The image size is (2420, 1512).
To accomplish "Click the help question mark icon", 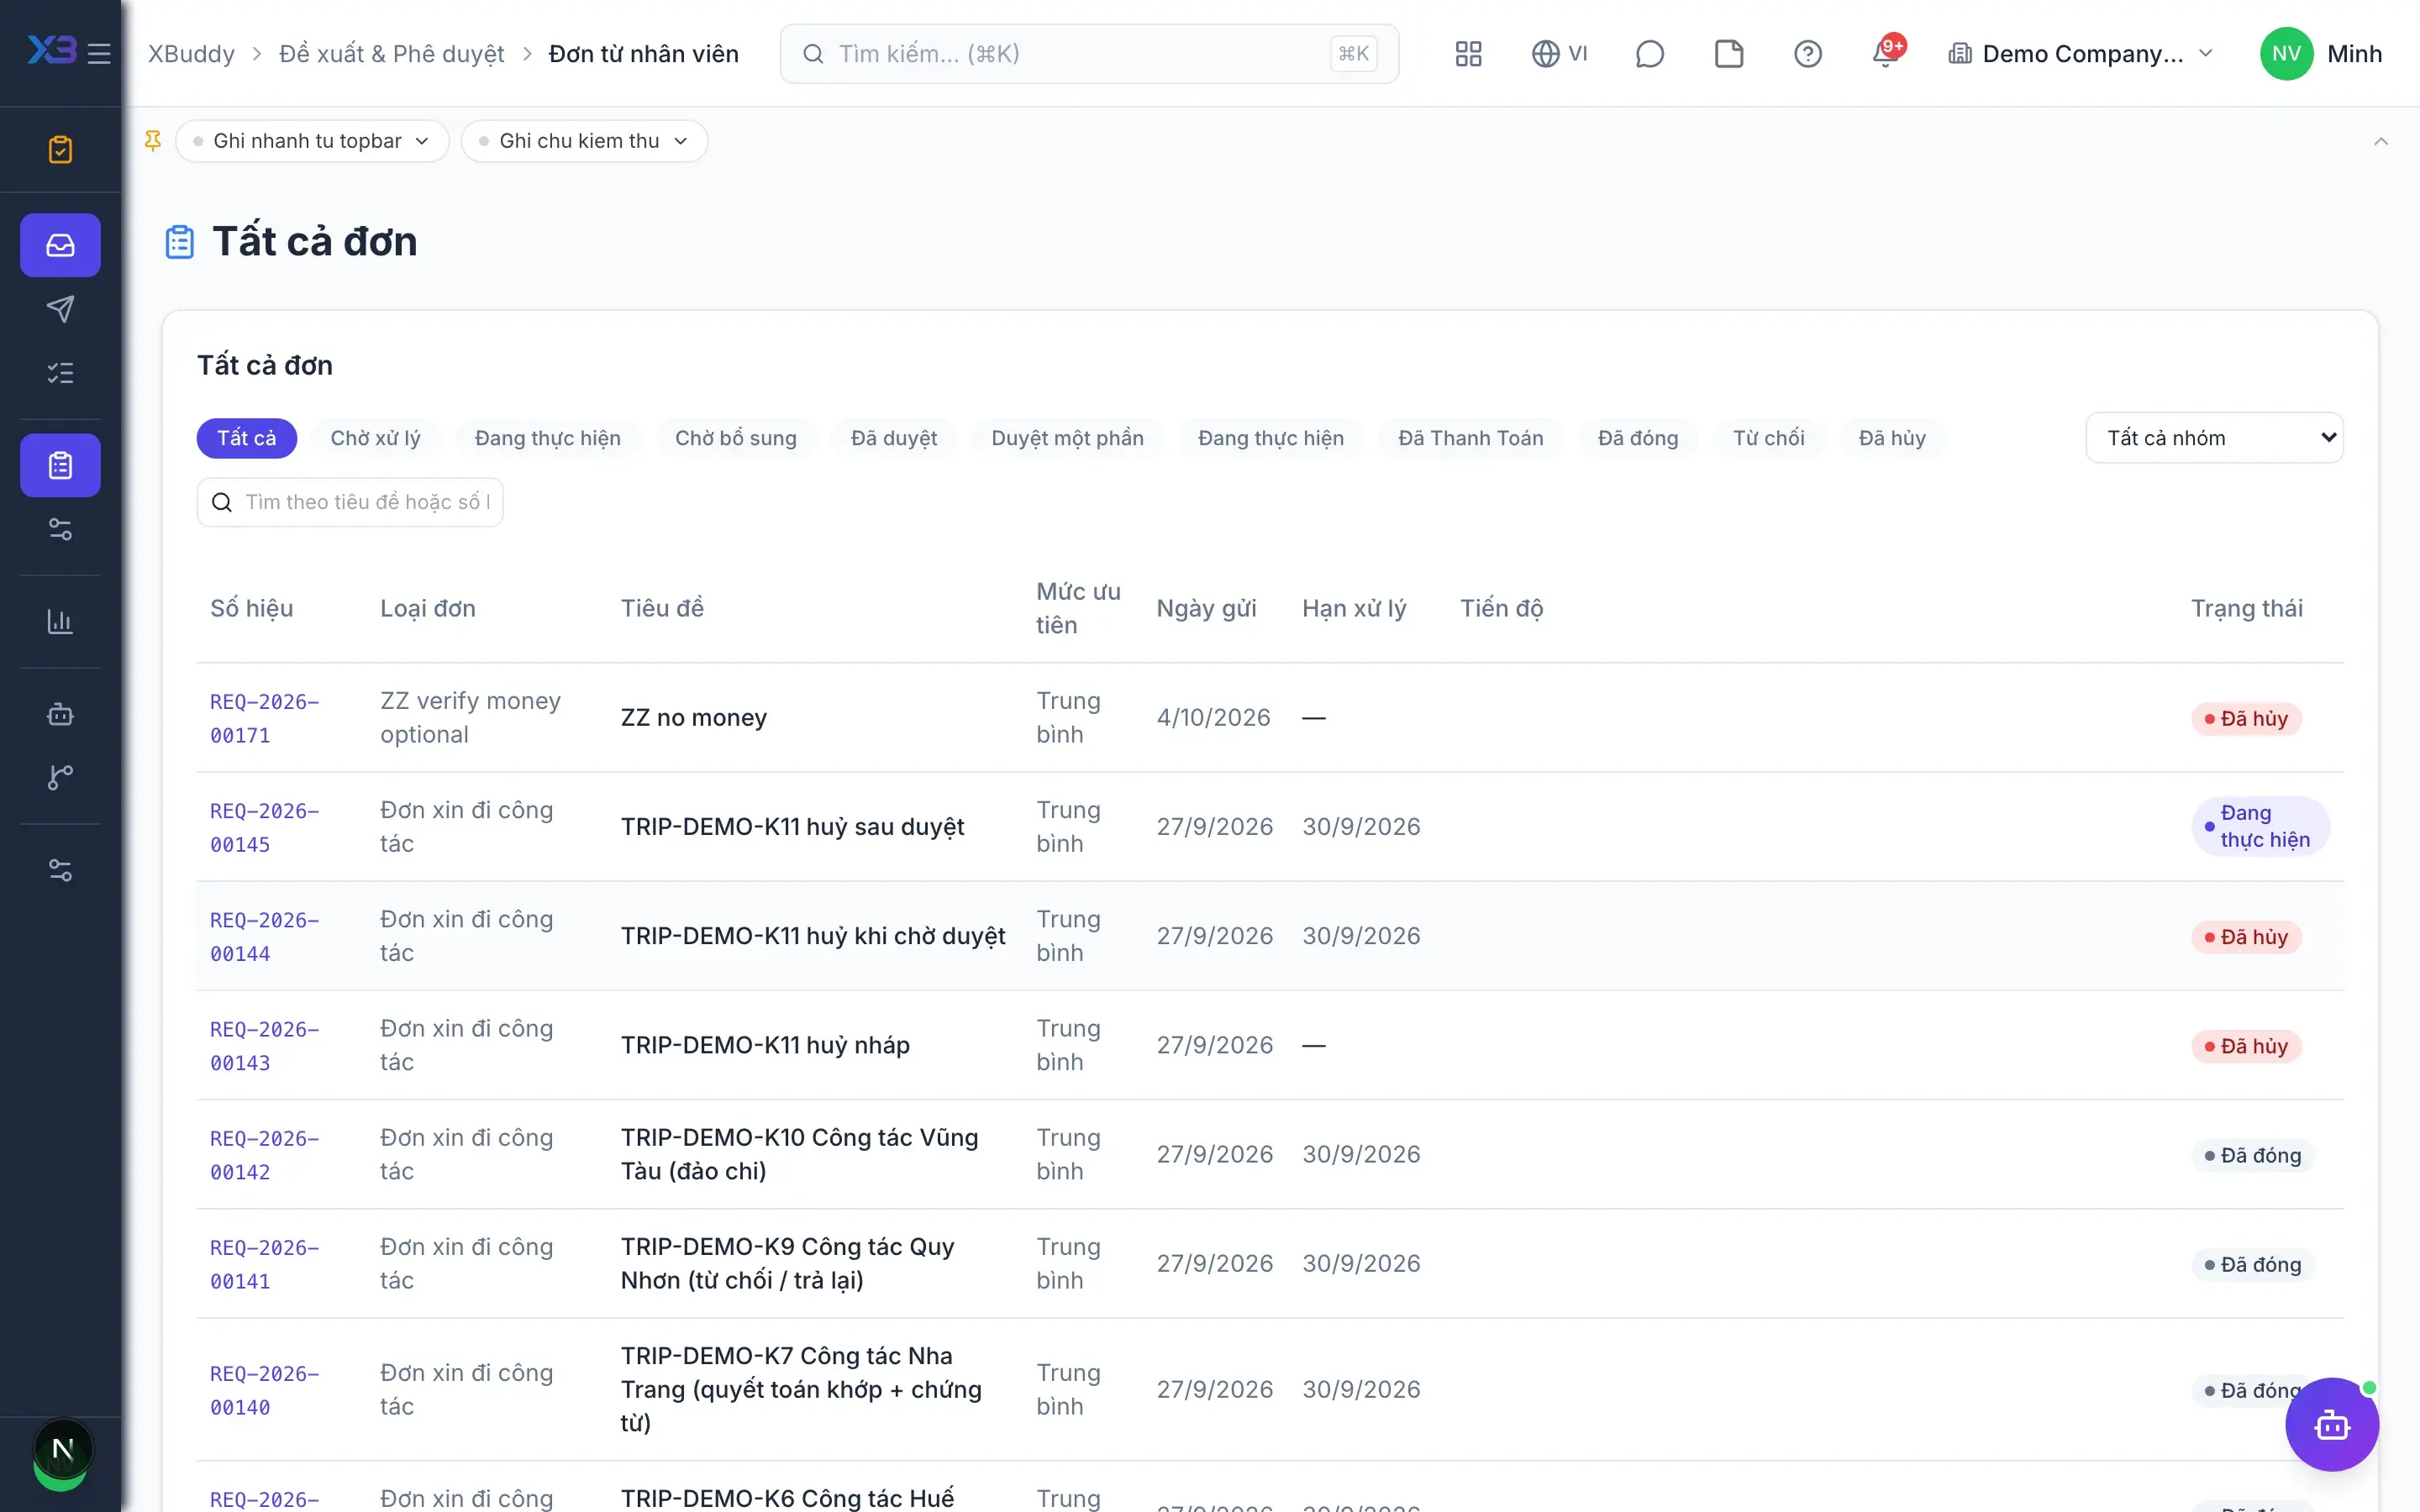I will point(1807,54).
